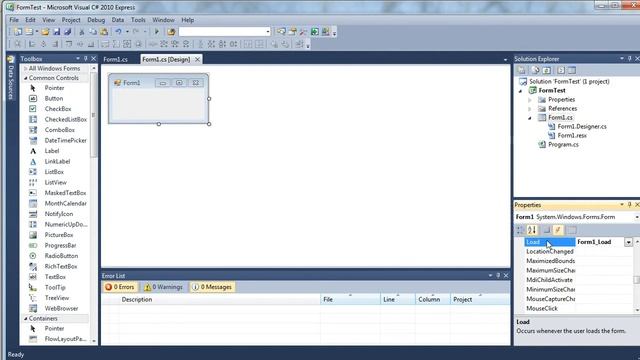Collapse the Containers toolbox group
The width and height of the screenshot is (640, 360).
(x=26, y=319)
